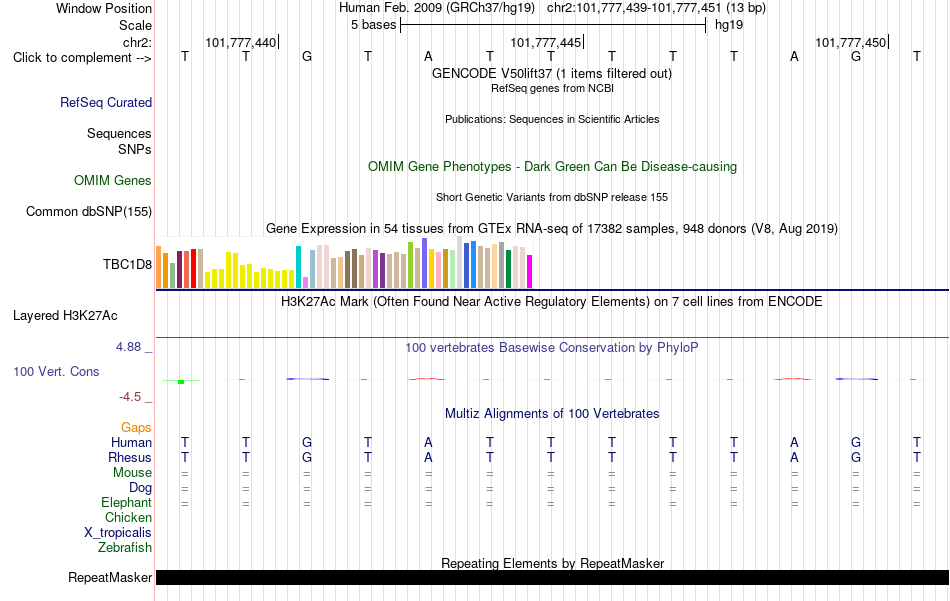Viewport: 950px width, 601px height.
Task: Click the dark green GTEx expression bar
Action: point(508,268)
